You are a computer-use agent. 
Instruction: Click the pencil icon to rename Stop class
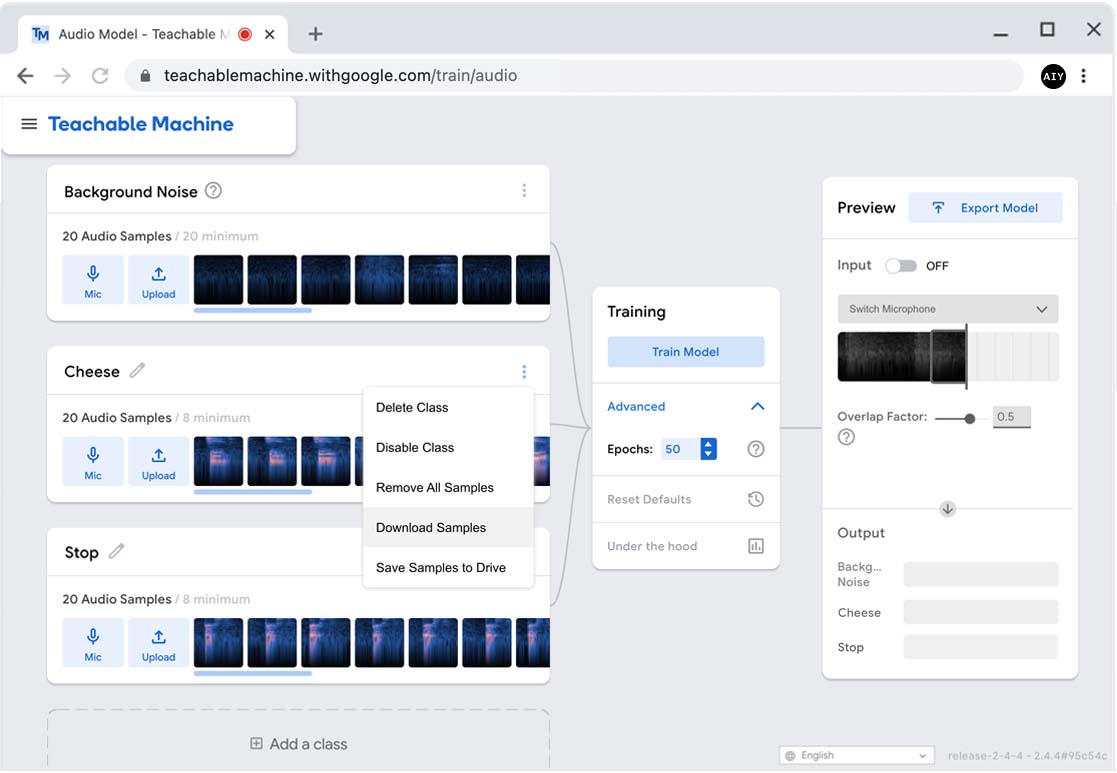coord(116,552)
